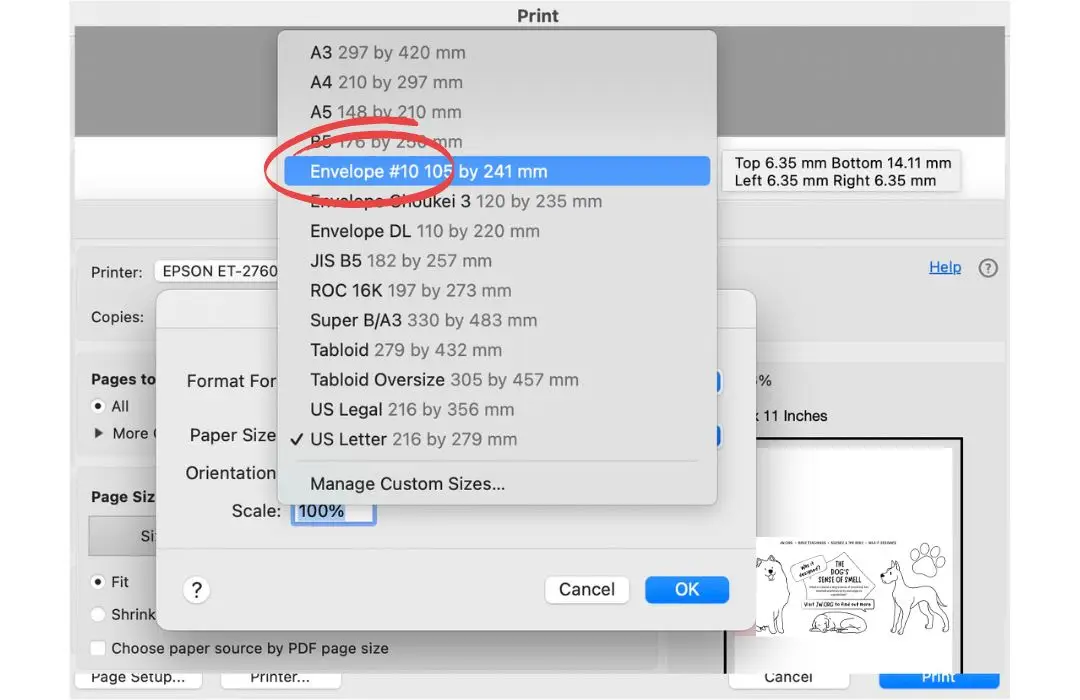1080x700 pixels.
Task: Open the Help link
Action: coord(944,268)
